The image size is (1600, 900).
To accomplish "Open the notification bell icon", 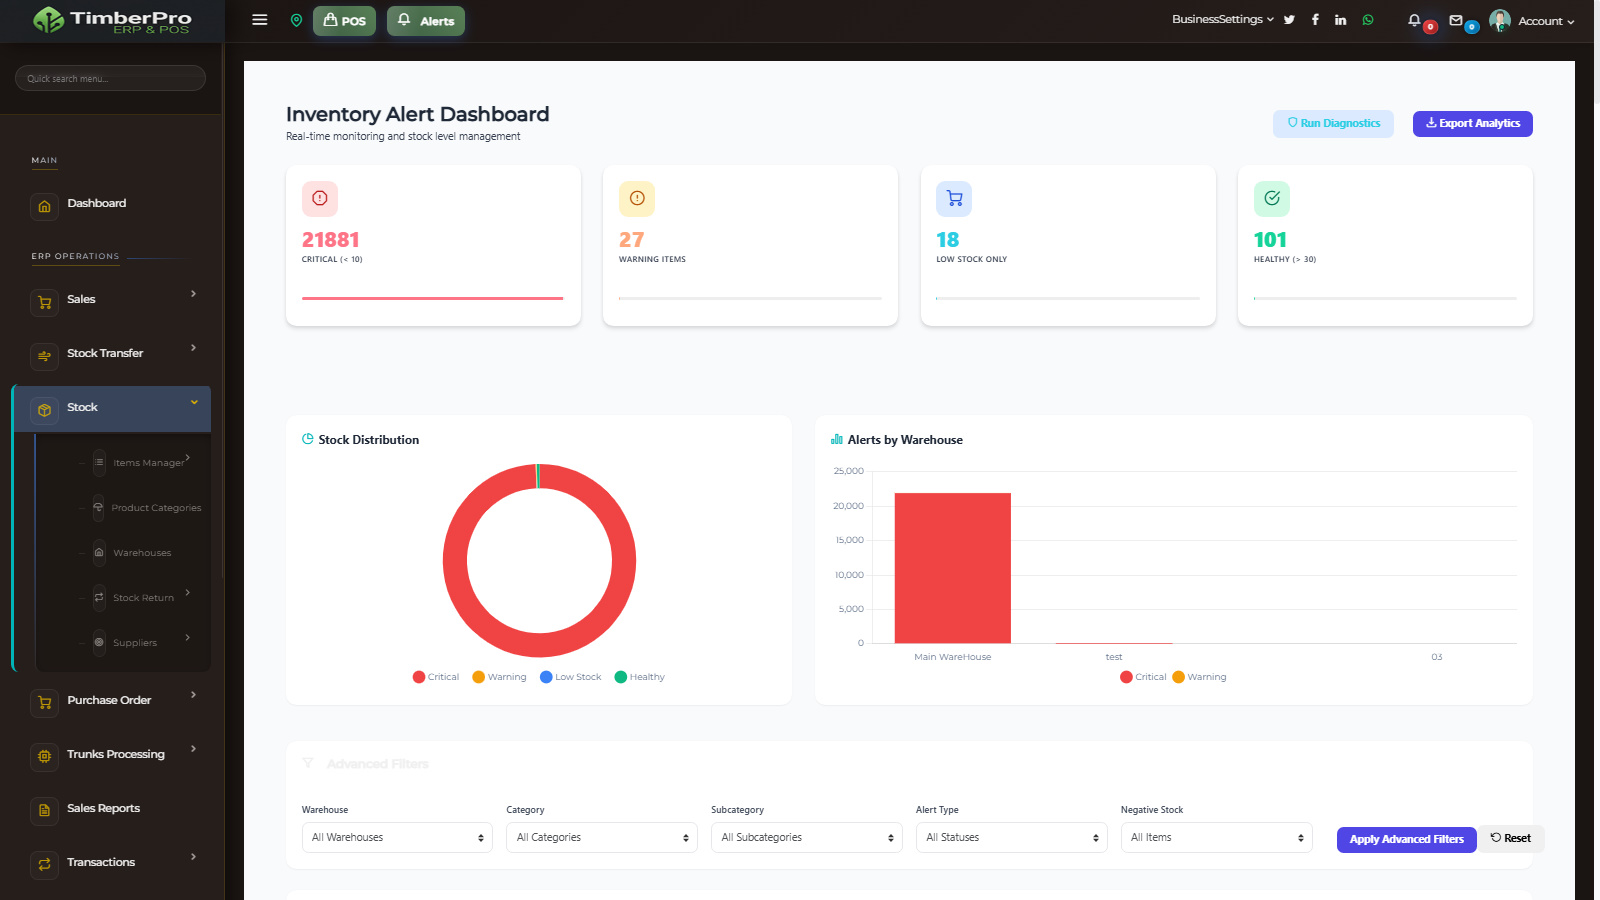I will point(1414,20).
